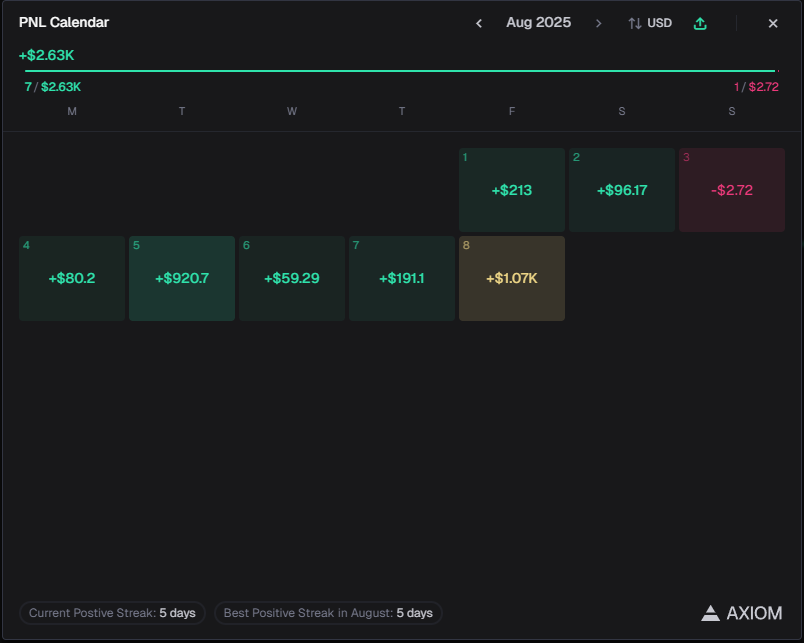Close the PNL Calendar dialog
This screenshot has height=643, width=804.
773,23
